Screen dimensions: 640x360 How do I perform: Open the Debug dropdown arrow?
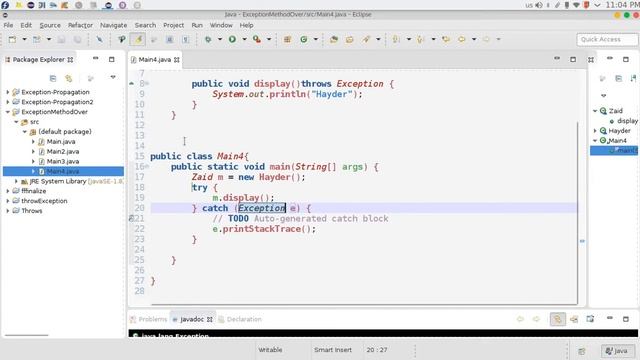(x=220, y=39)
